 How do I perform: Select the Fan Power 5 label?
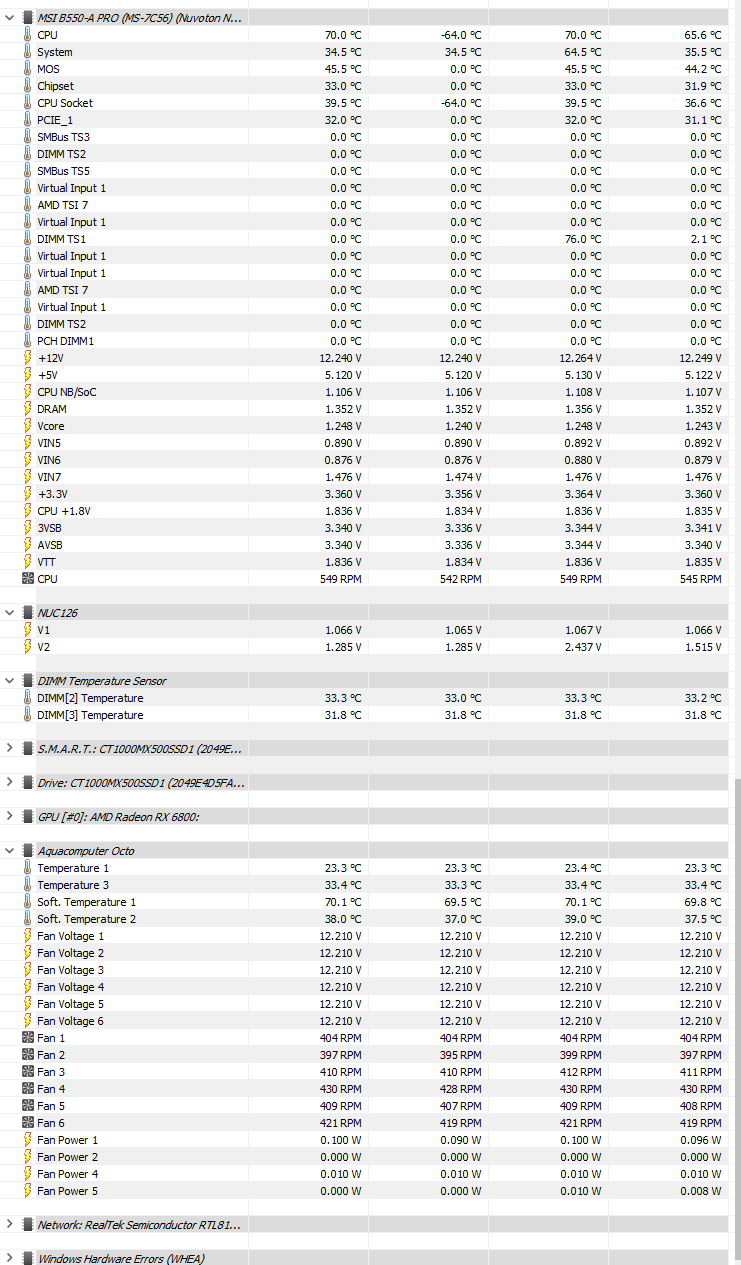point(68,1191)
